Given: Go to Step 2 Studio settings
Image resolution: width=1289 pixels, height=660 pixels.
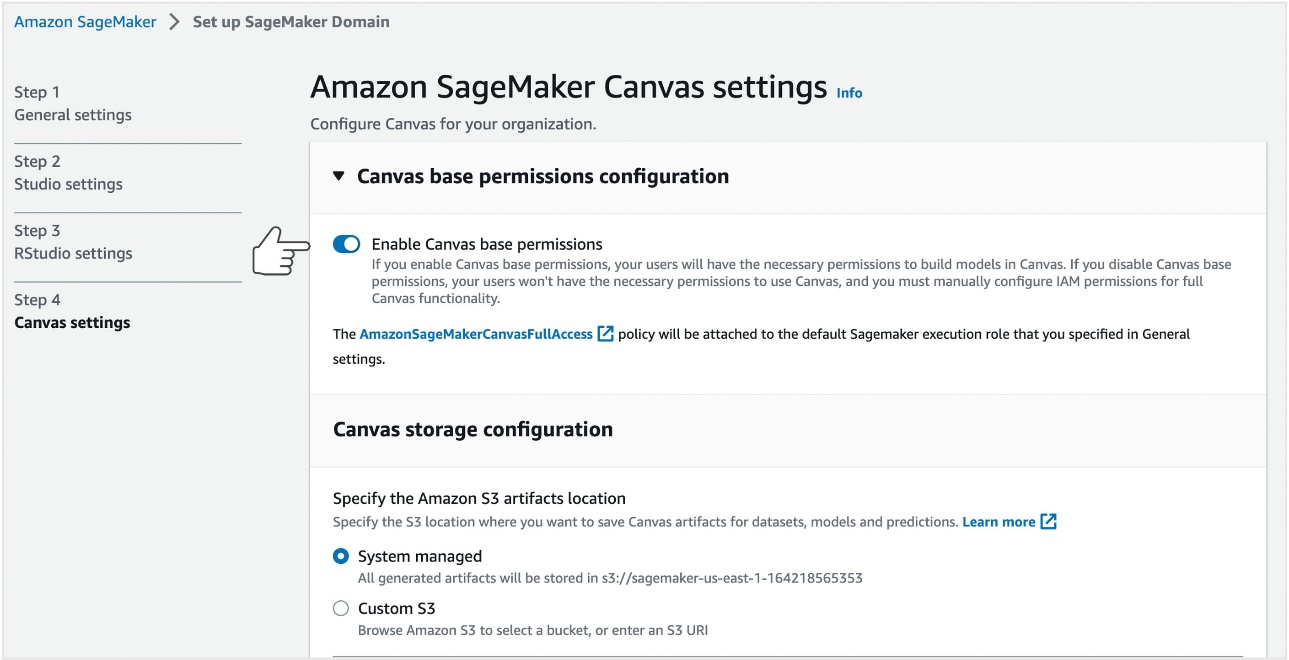Looking at the screenshot, I should (68, 172).
